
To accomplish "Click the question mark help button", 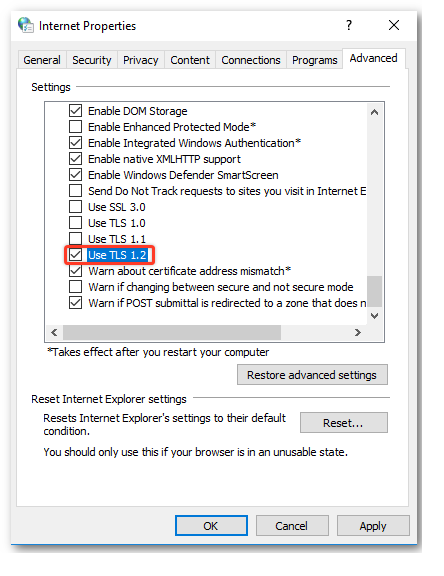I will point(349,25).
